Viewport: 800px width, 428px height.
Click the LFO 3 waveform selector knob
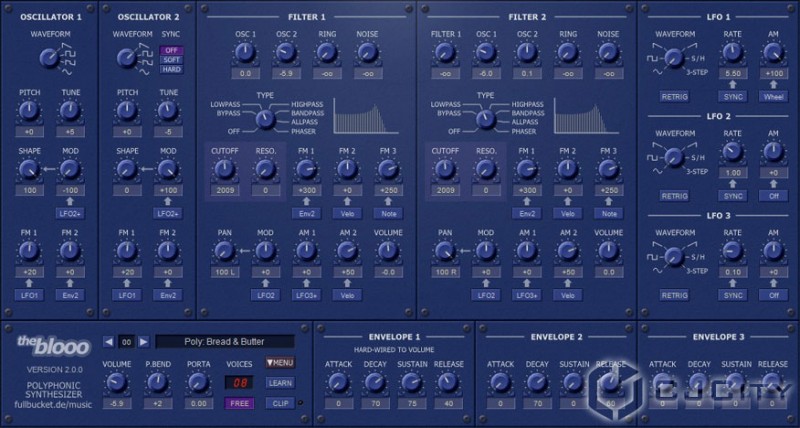[x=674, y=257]
